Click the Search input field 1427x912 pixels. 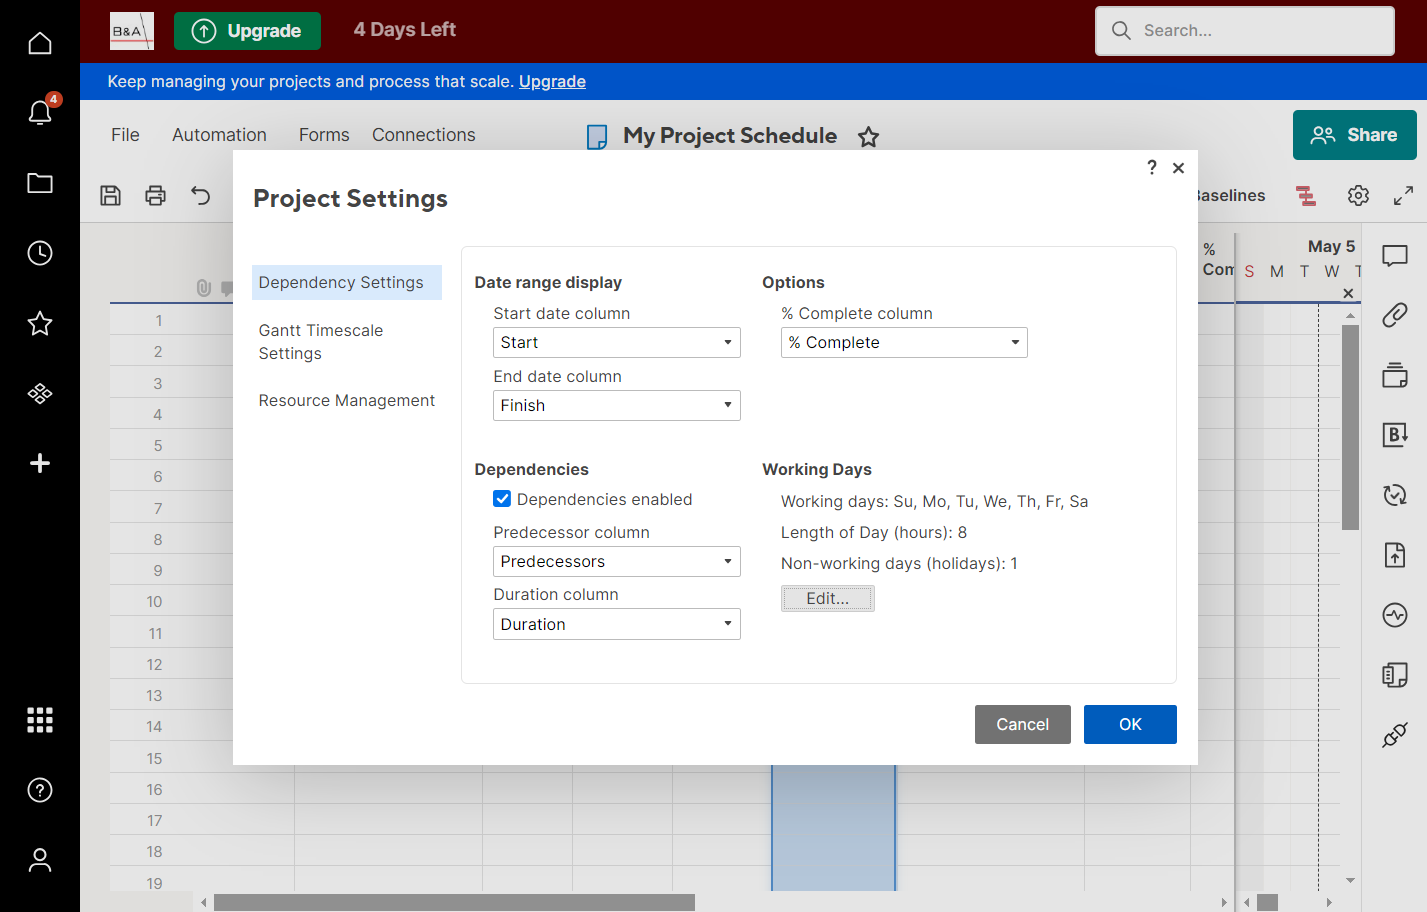(1245, 31)
